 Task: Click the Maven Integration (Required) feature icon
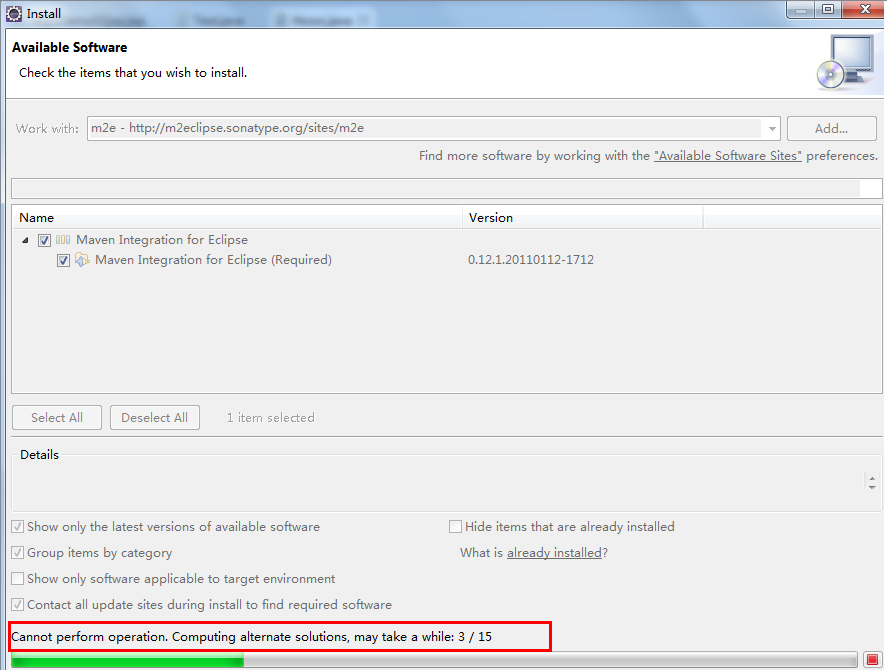[x=82, y=260]
